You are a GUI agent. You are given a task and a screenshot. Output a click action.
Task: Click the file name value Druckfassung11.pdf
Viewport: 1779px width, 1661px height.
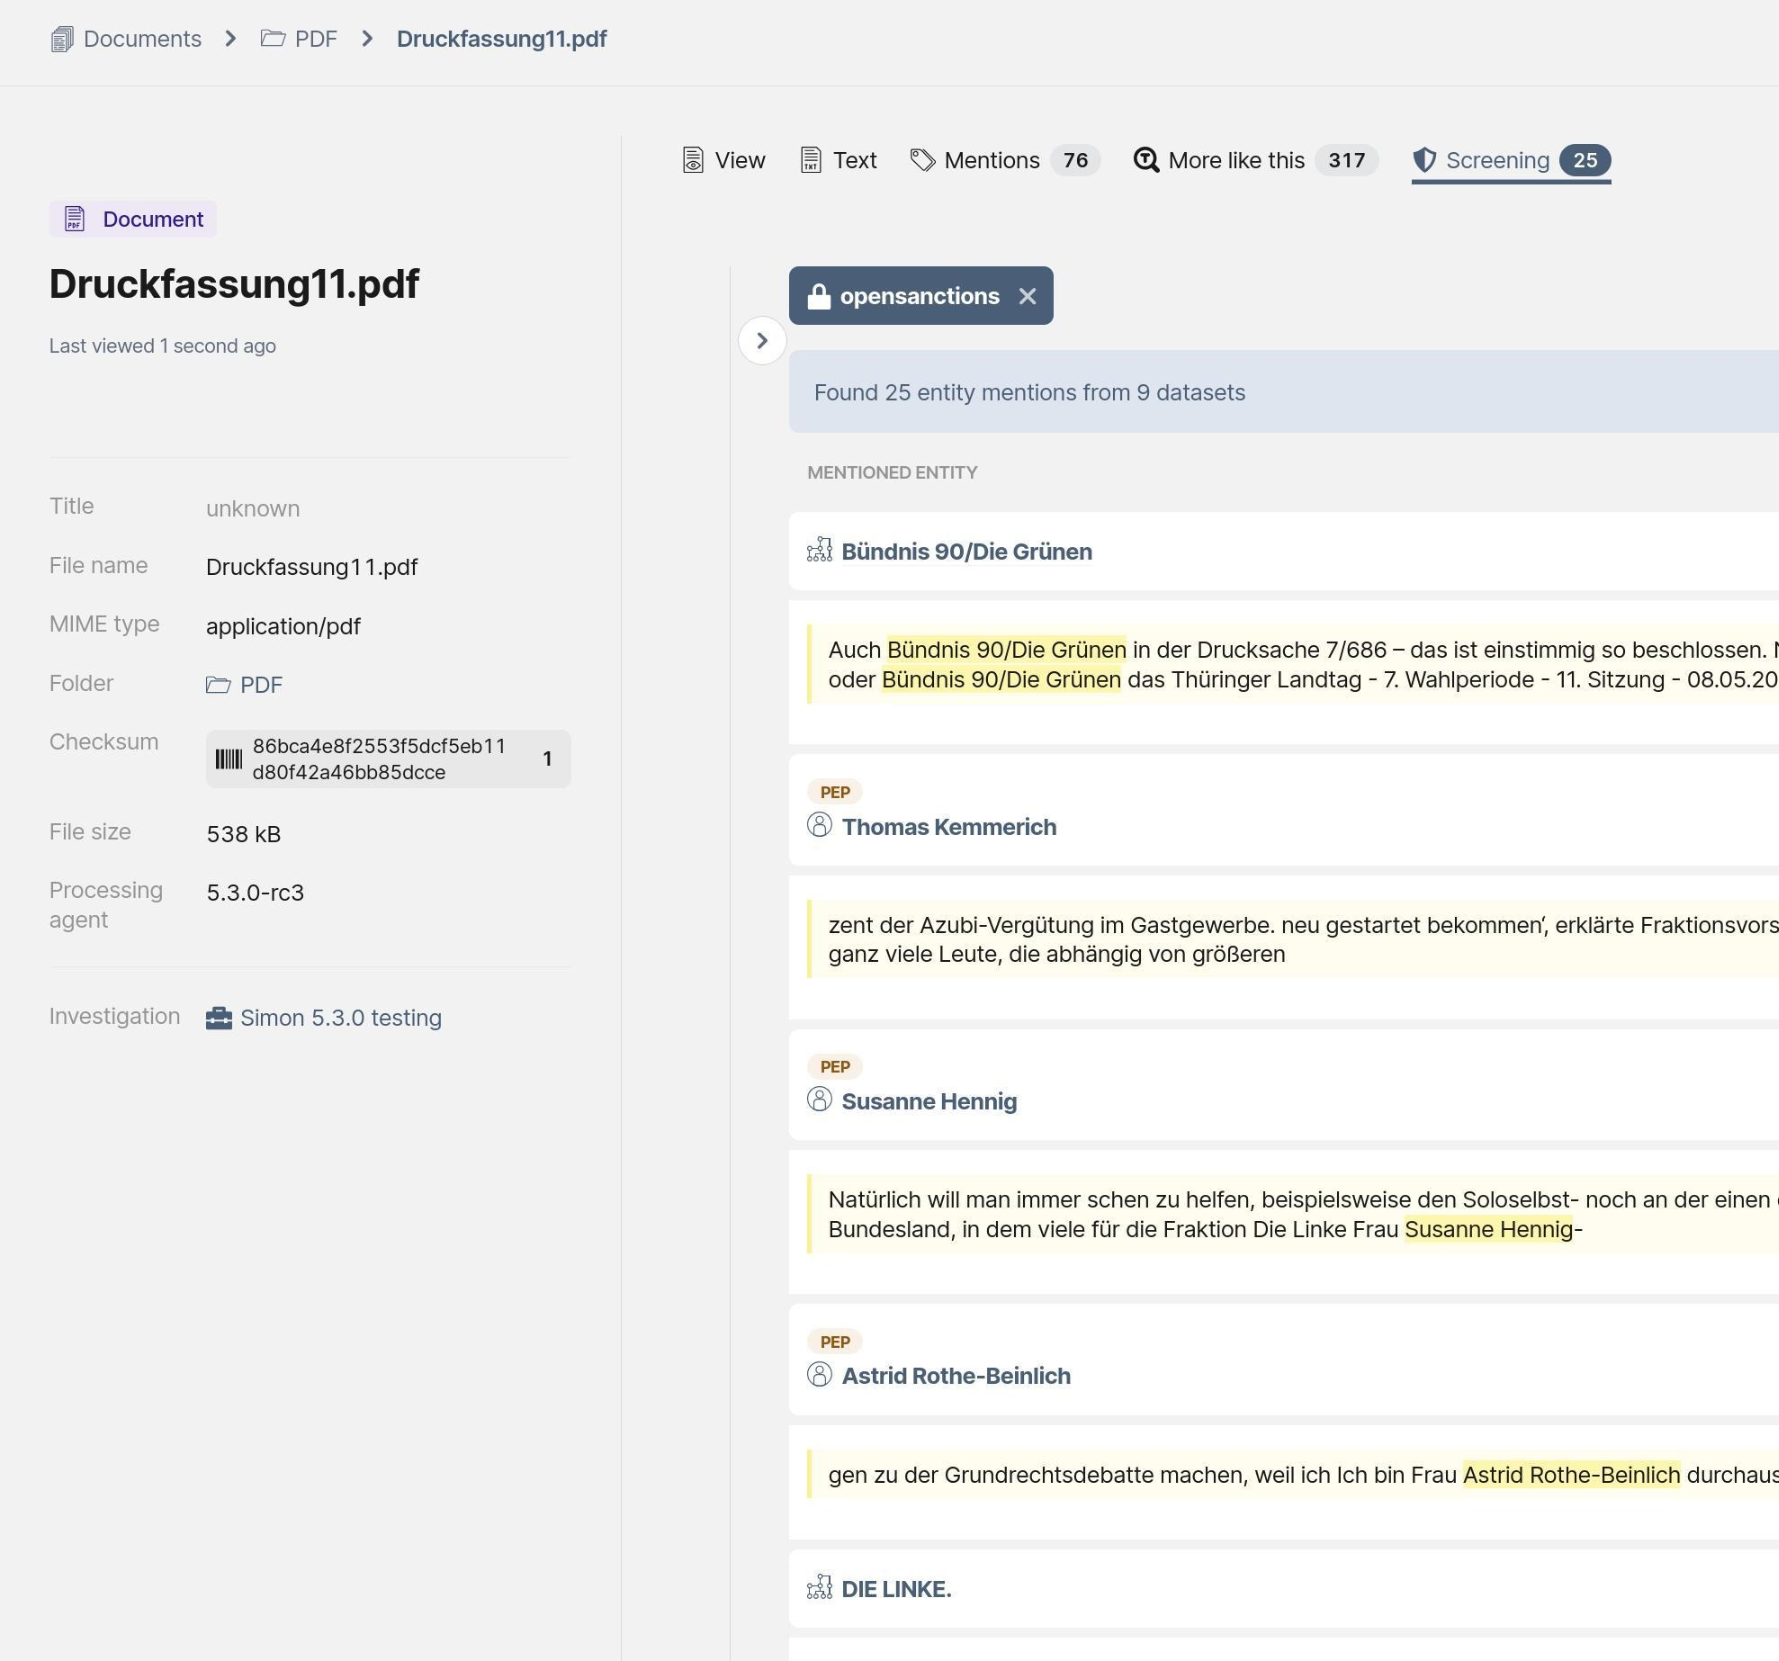pyautogui.click(x=312, y=567)
